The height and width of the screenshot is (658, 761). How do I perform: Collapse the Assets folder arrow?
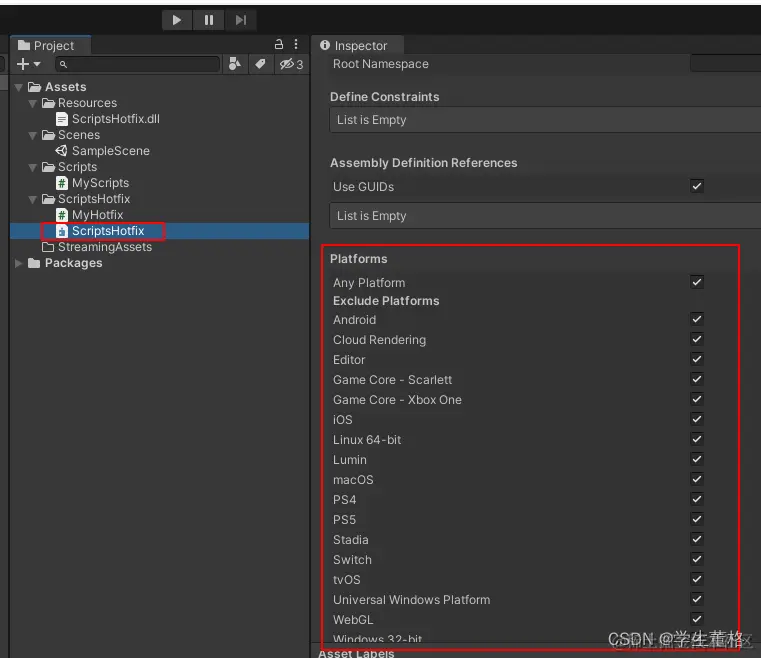19,87
